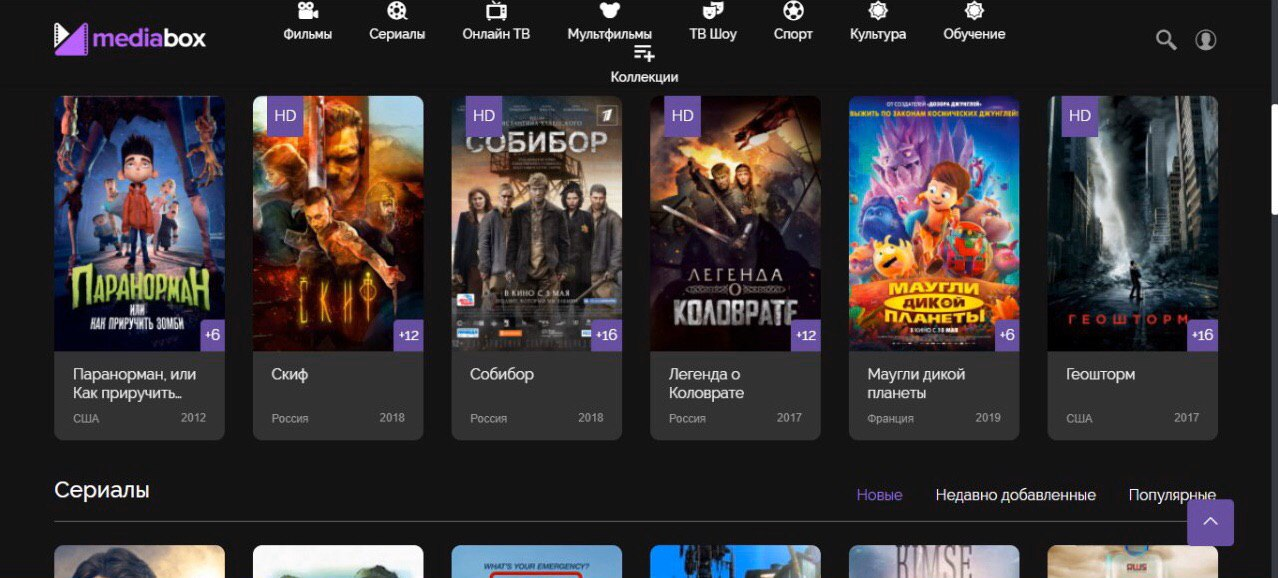Click +16 age badge on Геошторм poster
The width and height of the screenshot is (1278, 578).
1203,335
